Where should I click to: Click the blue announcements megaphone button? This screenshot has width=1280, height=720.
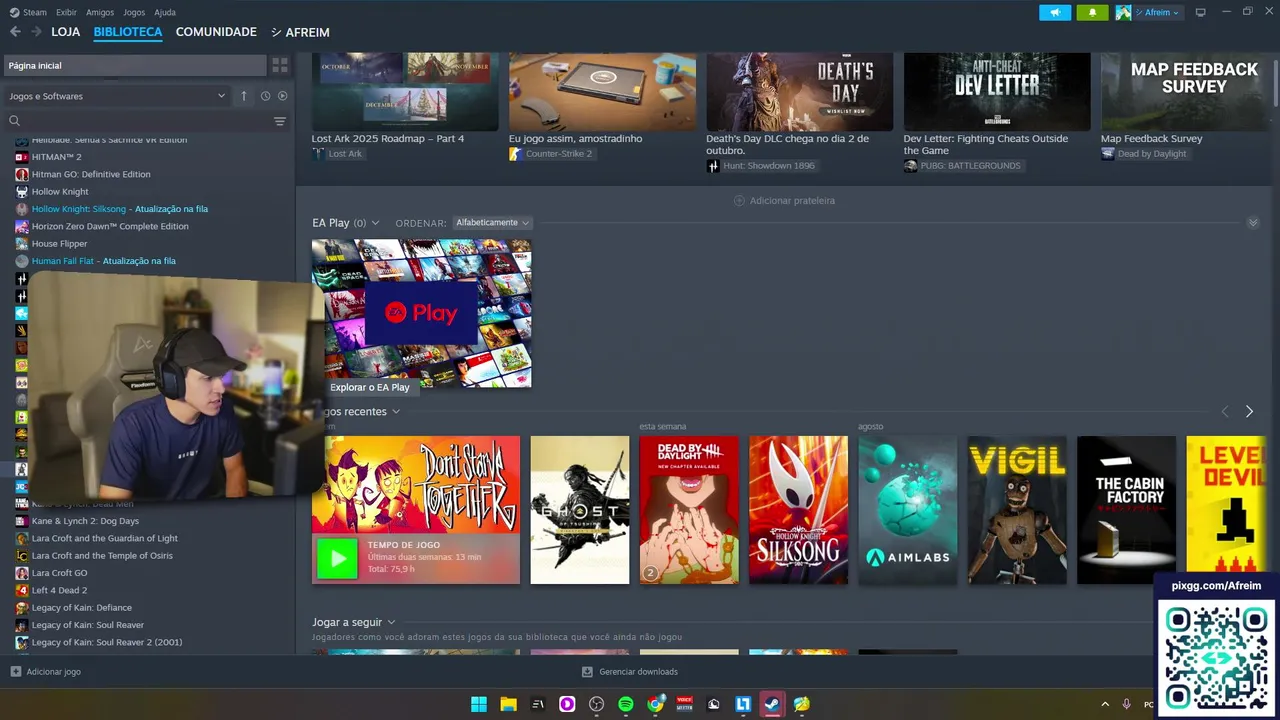1055,12
